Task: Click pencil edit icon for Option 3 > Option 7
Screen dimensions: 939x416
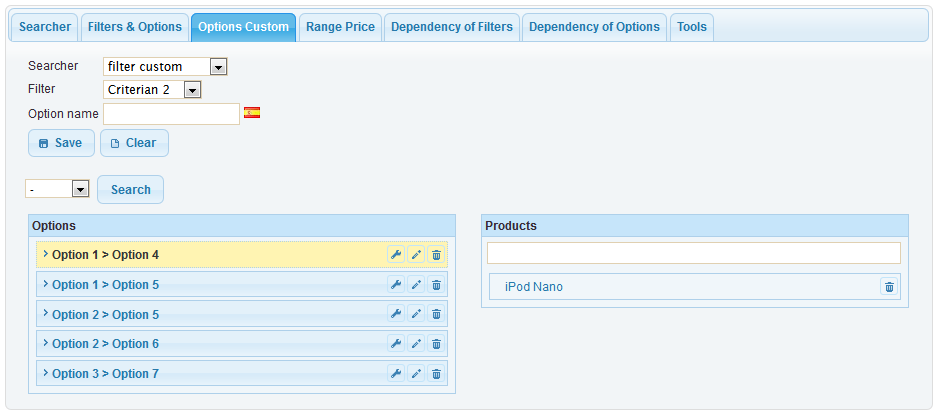Action: coord(416,374)
